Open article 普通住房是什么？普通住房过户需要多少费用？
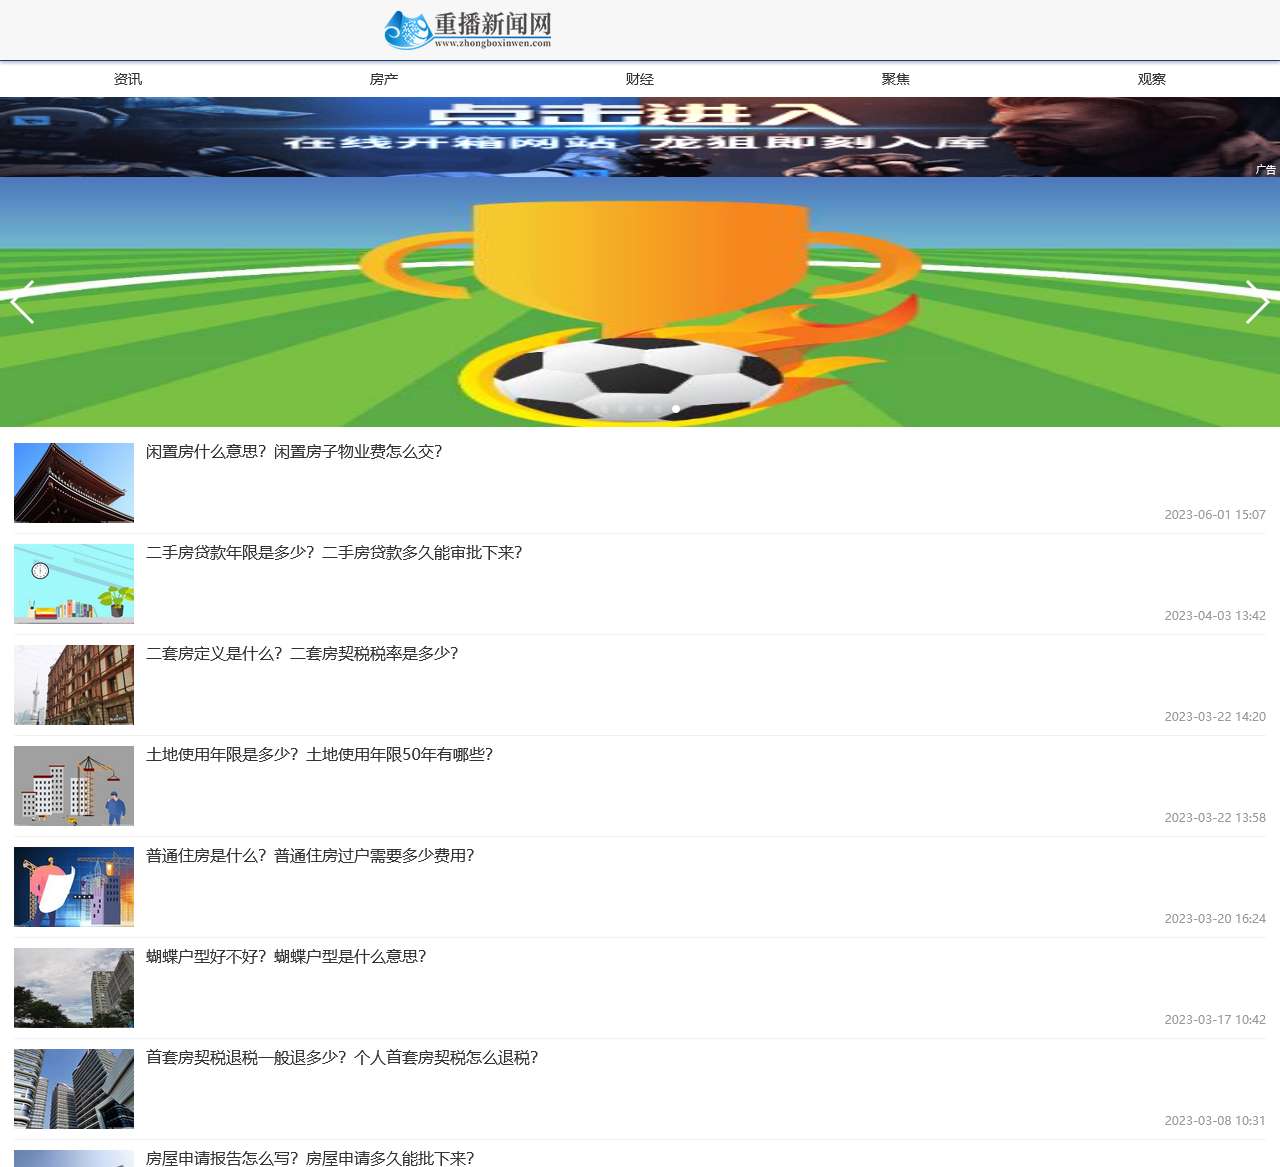 310,856
